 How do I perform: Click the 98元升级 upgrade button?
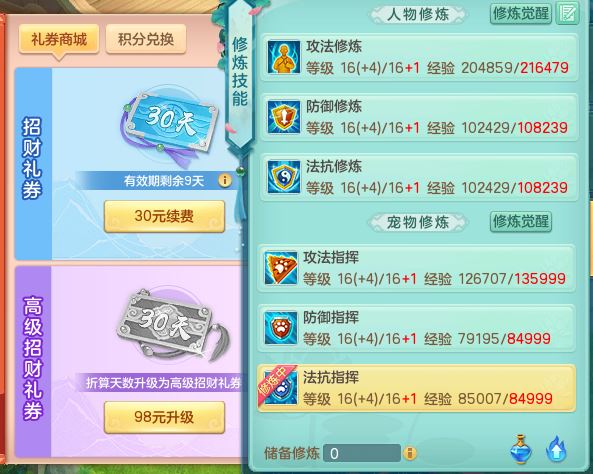click(x=165, y=417)
